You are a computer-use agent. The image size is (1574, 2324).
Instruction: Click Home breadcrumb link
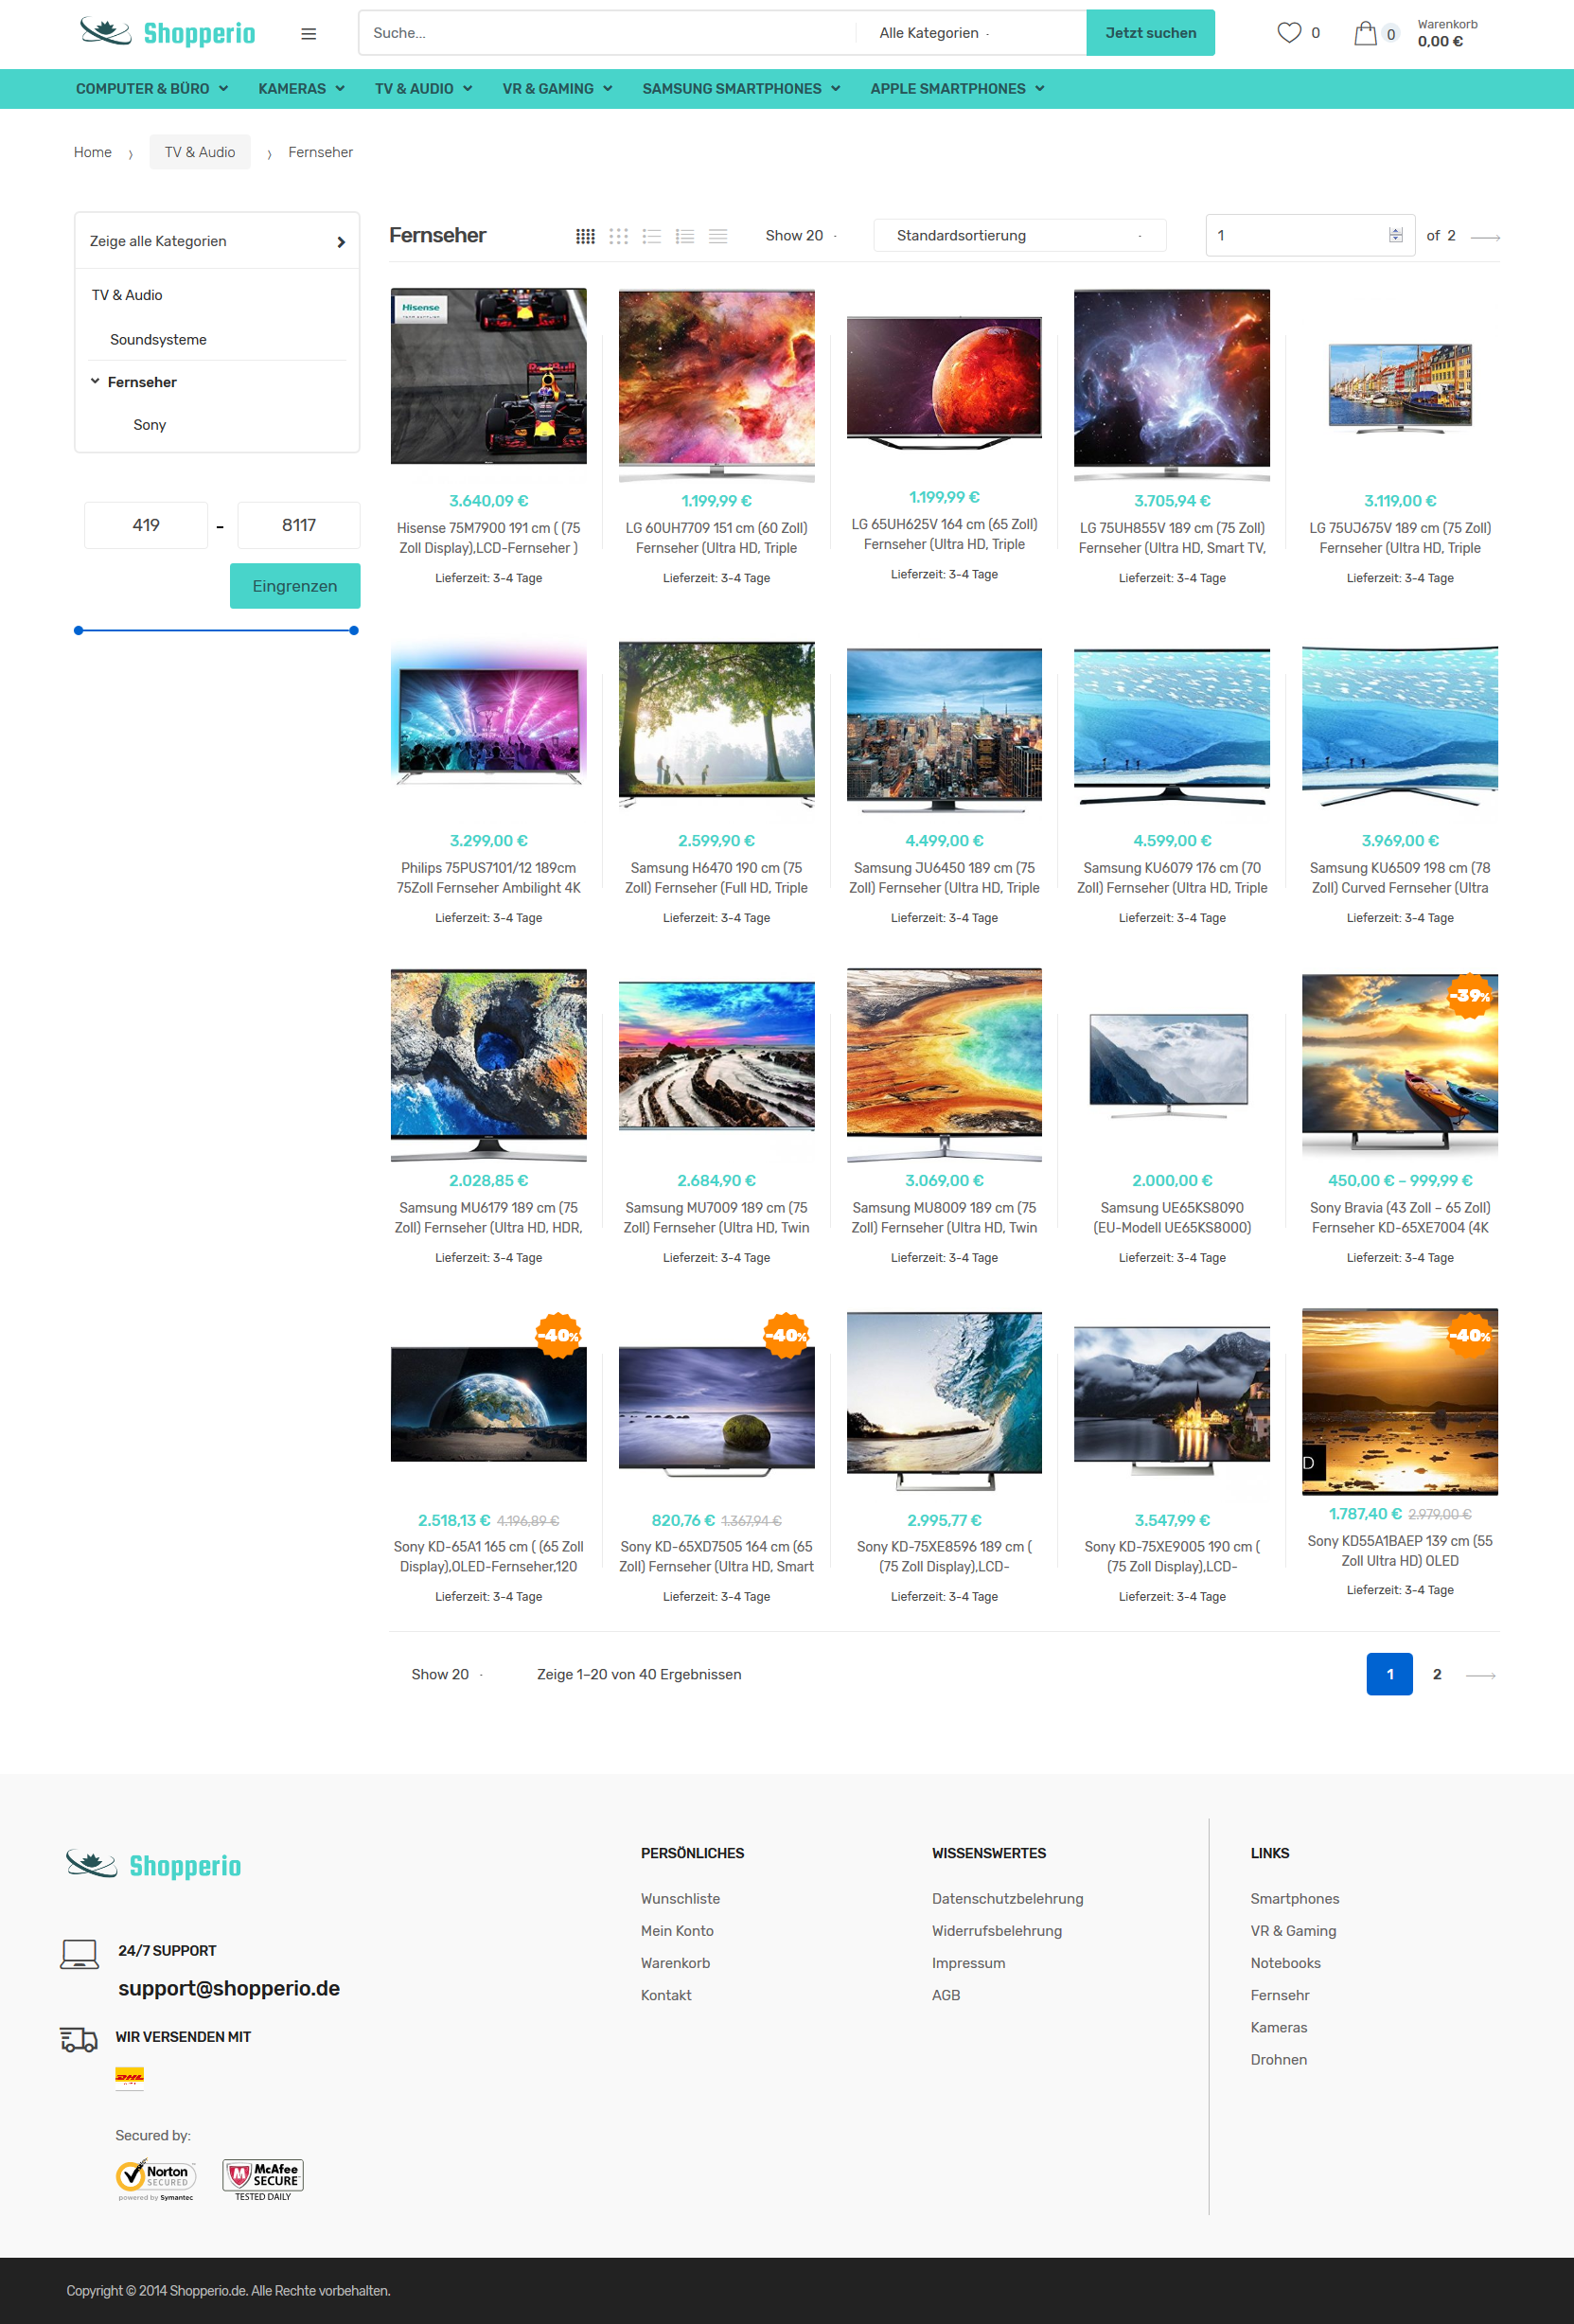coord(93,152)
